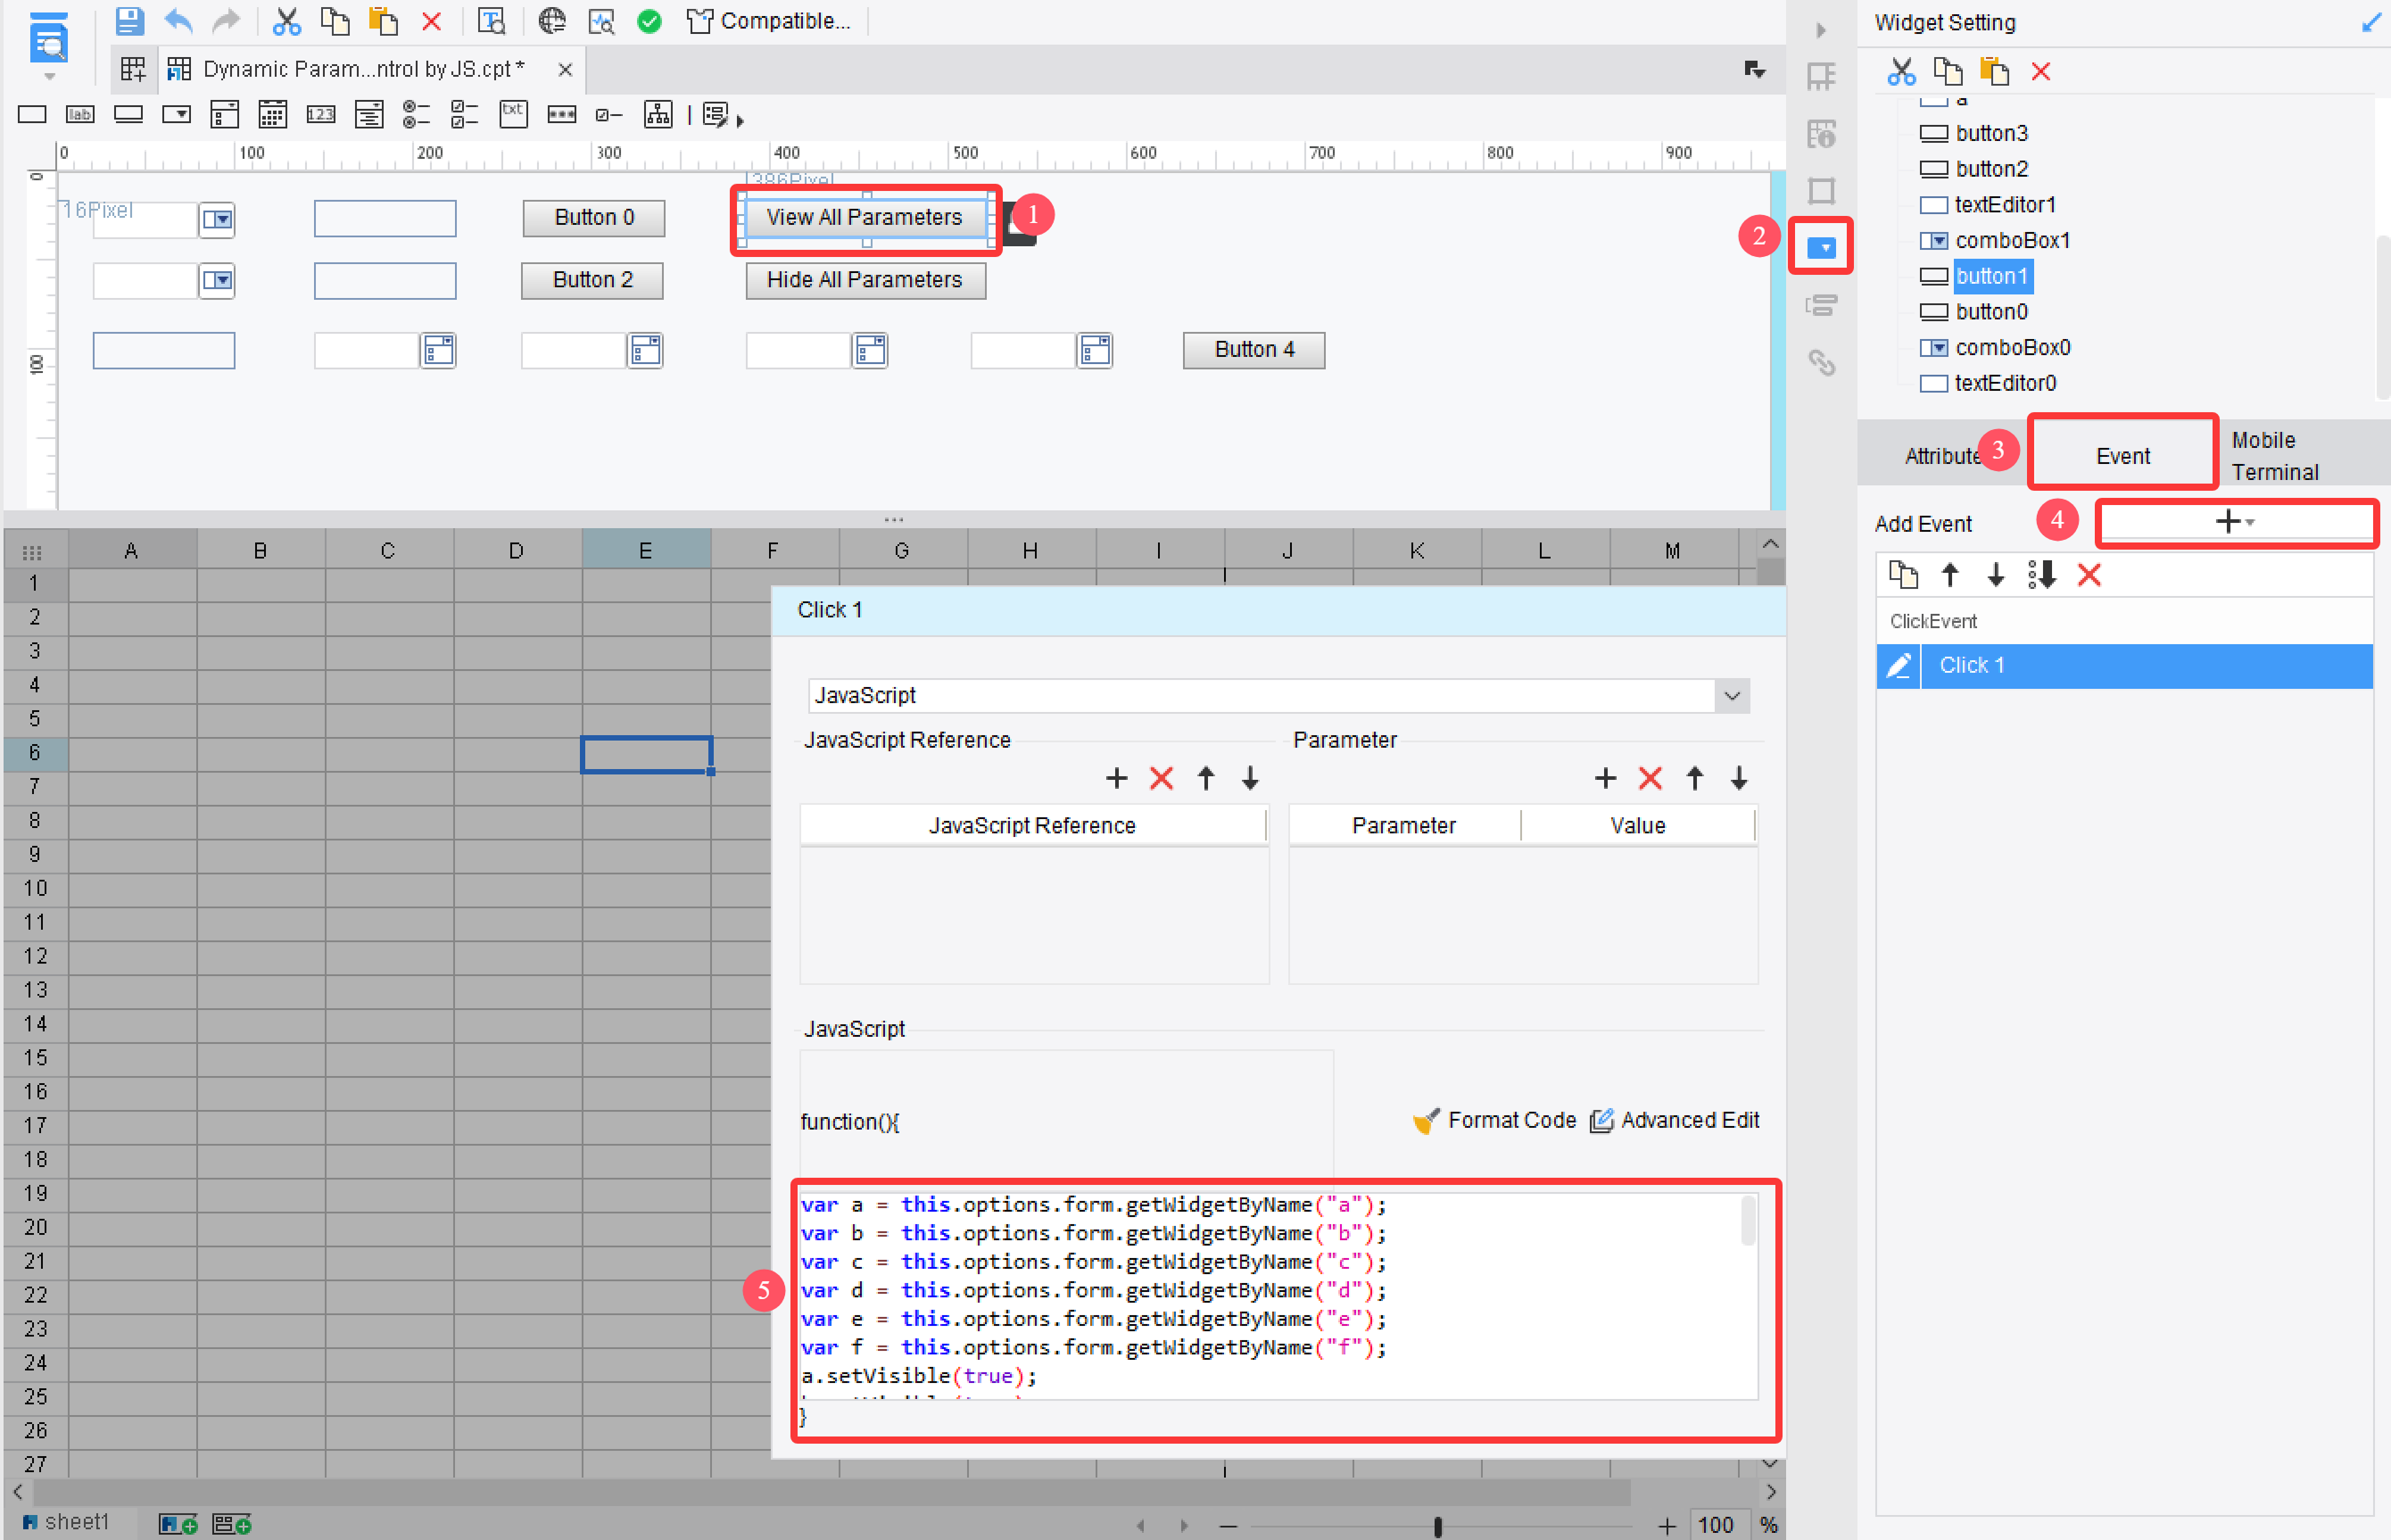Cut widget using Widget Setting scissors
Image resolution: width=2391 pixels, height=1540 pixels.
[1900, 72]
